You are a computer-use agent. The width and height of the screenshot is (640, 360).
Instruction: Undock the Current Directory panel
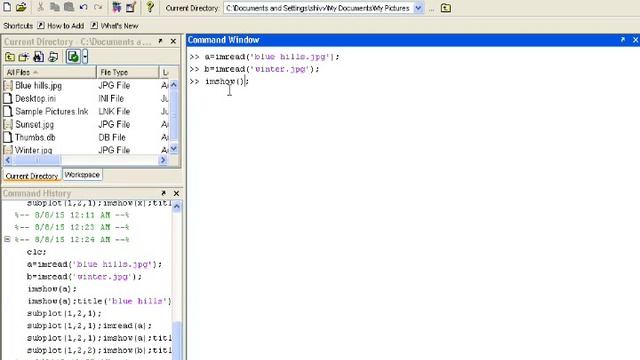pos(160,41)
